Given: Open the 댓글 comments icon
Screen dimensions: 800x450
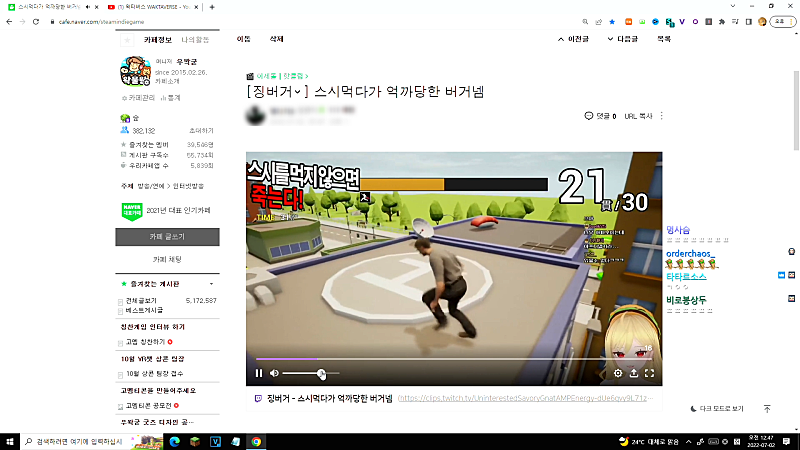Looking at the screenshot, I should [599, 116].
